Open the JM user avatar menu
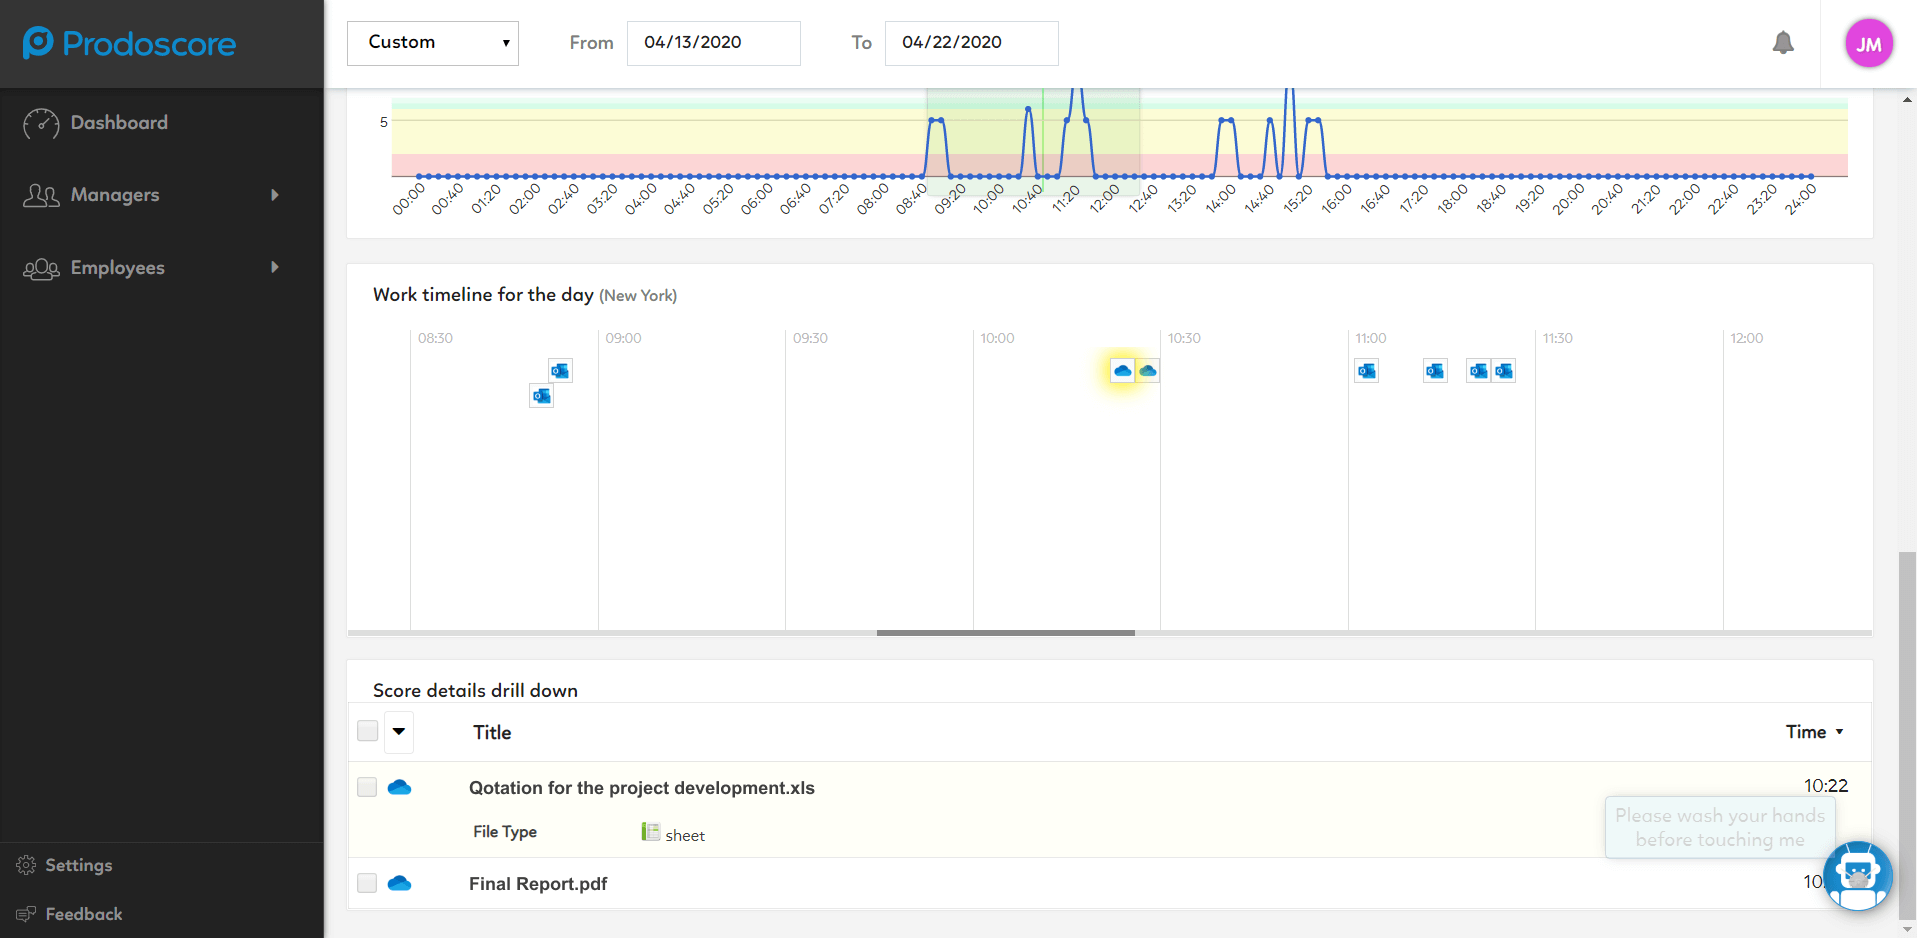 [x=1869, y=43]
